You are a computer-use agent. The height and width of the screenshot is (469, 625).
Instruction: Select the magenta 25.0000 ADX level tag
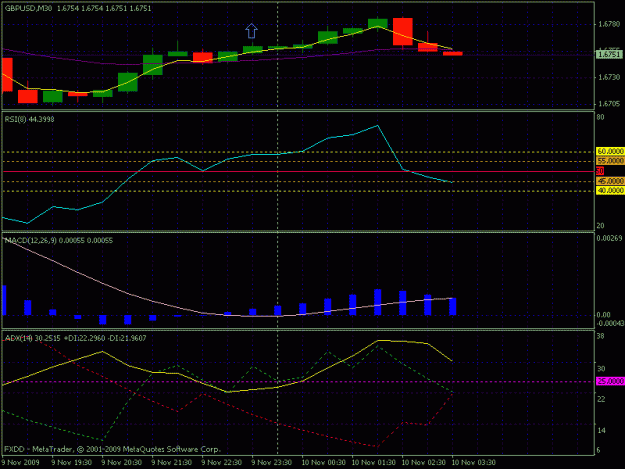click(610, 381)
